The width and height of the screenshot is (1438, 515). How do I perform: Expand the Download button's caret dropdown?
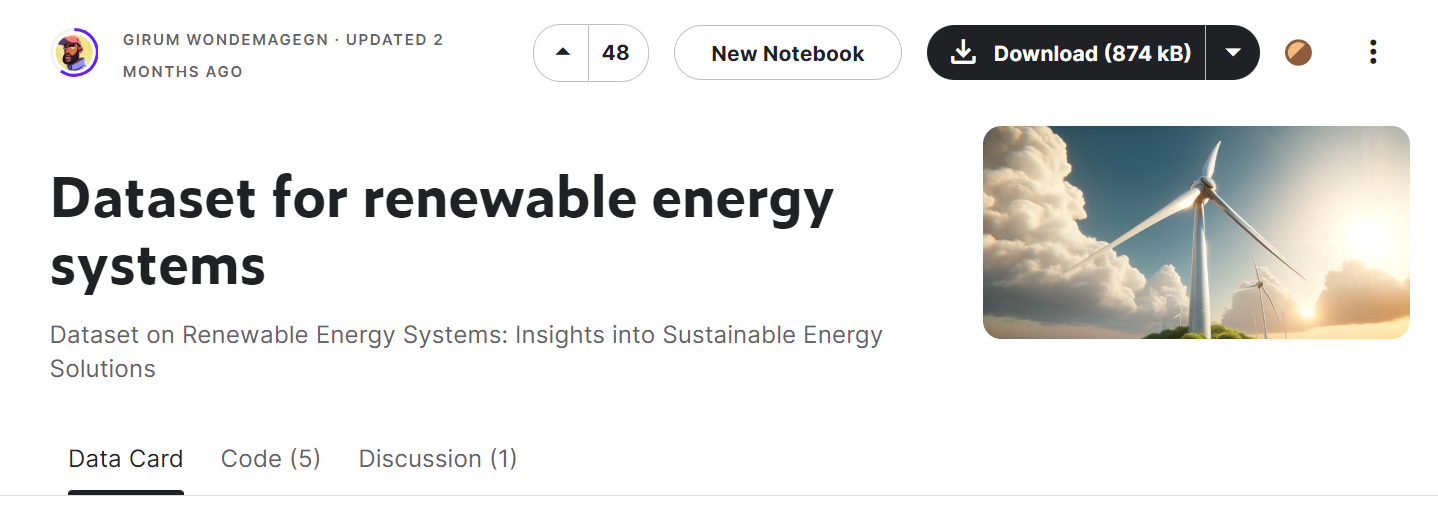(1233, 53)
